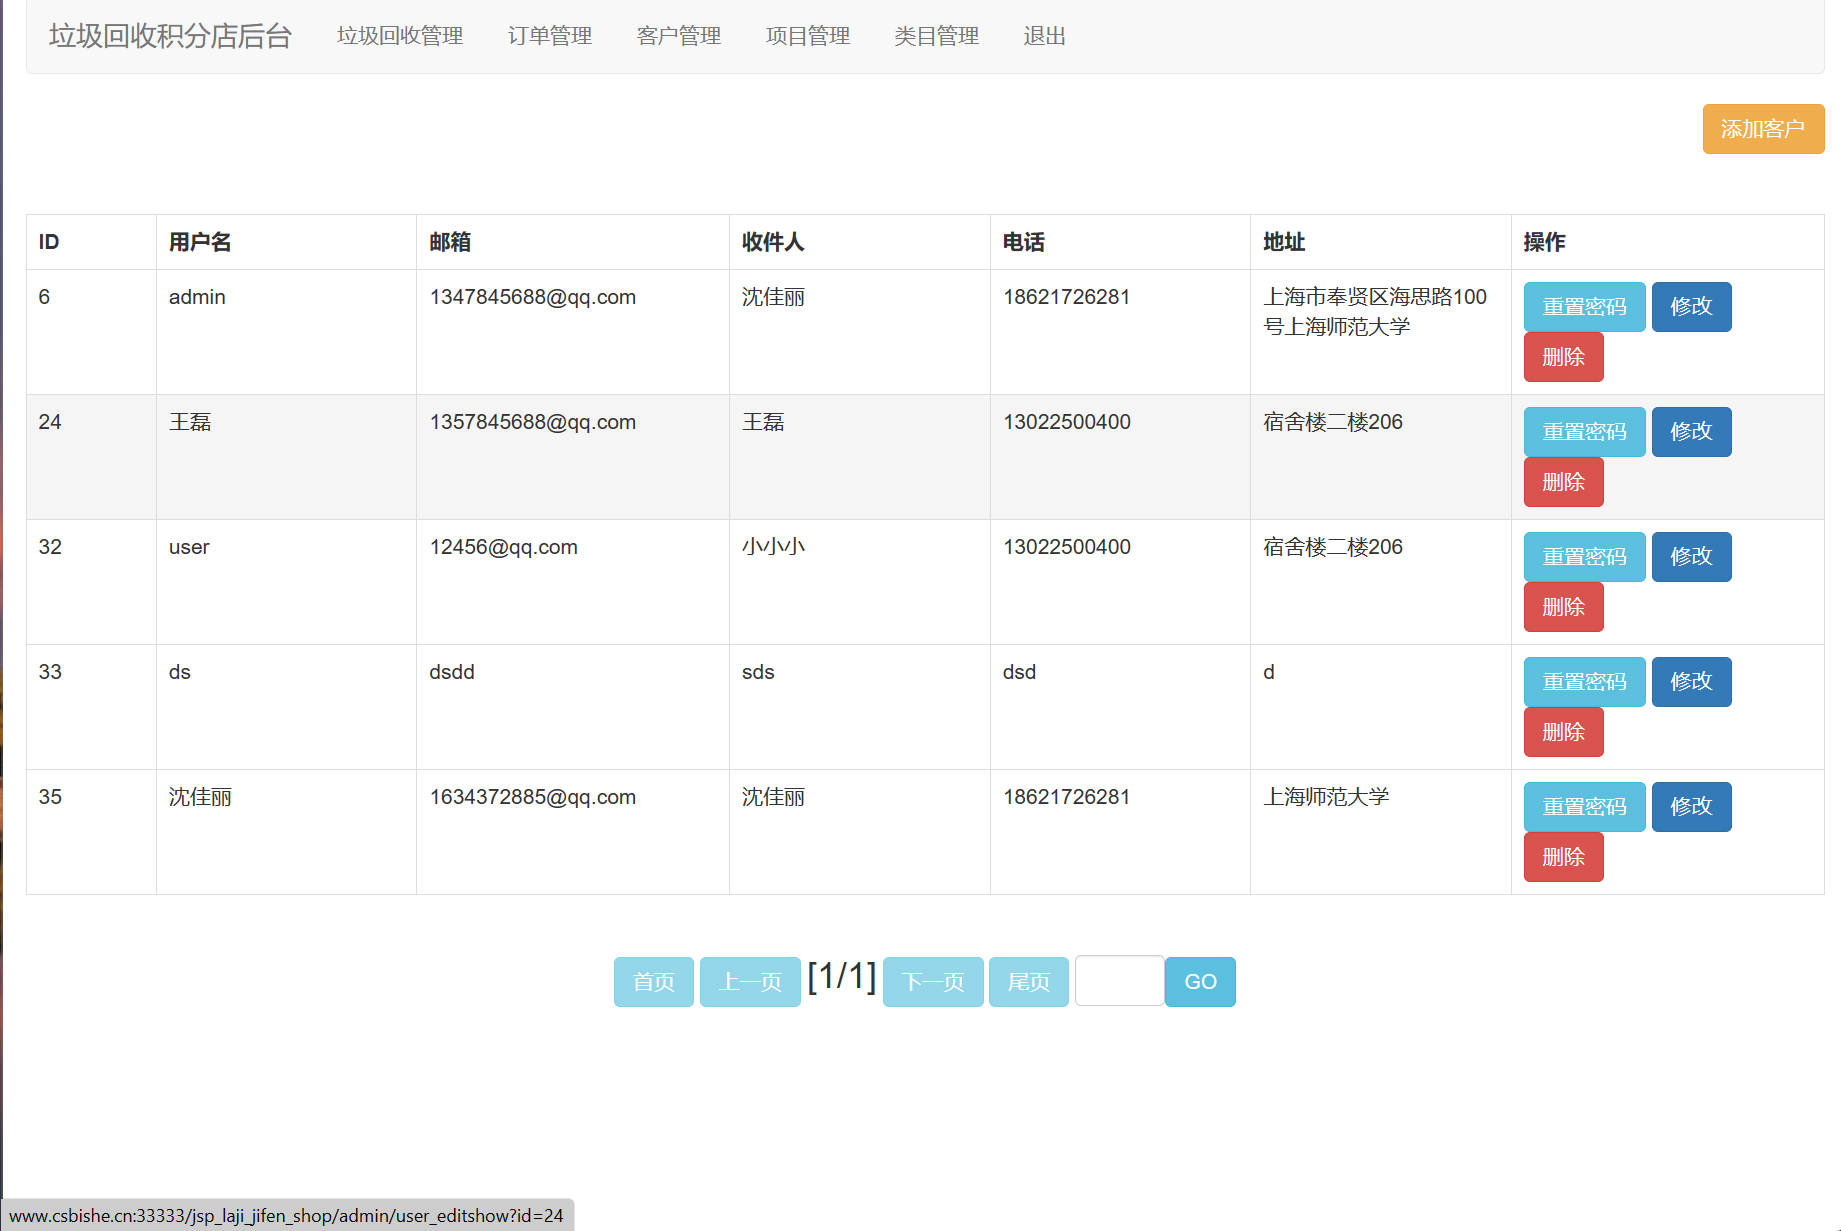Click the 添加客户 button
The width and height of the screenshot is (1841, 1231).
tap(1763, 129)
